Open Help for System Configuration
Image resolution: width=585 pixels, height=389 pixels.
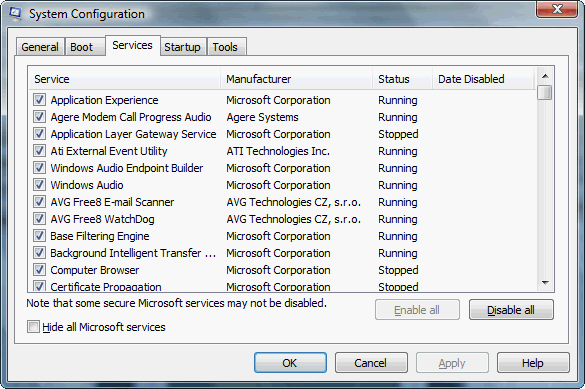[533, 363]
